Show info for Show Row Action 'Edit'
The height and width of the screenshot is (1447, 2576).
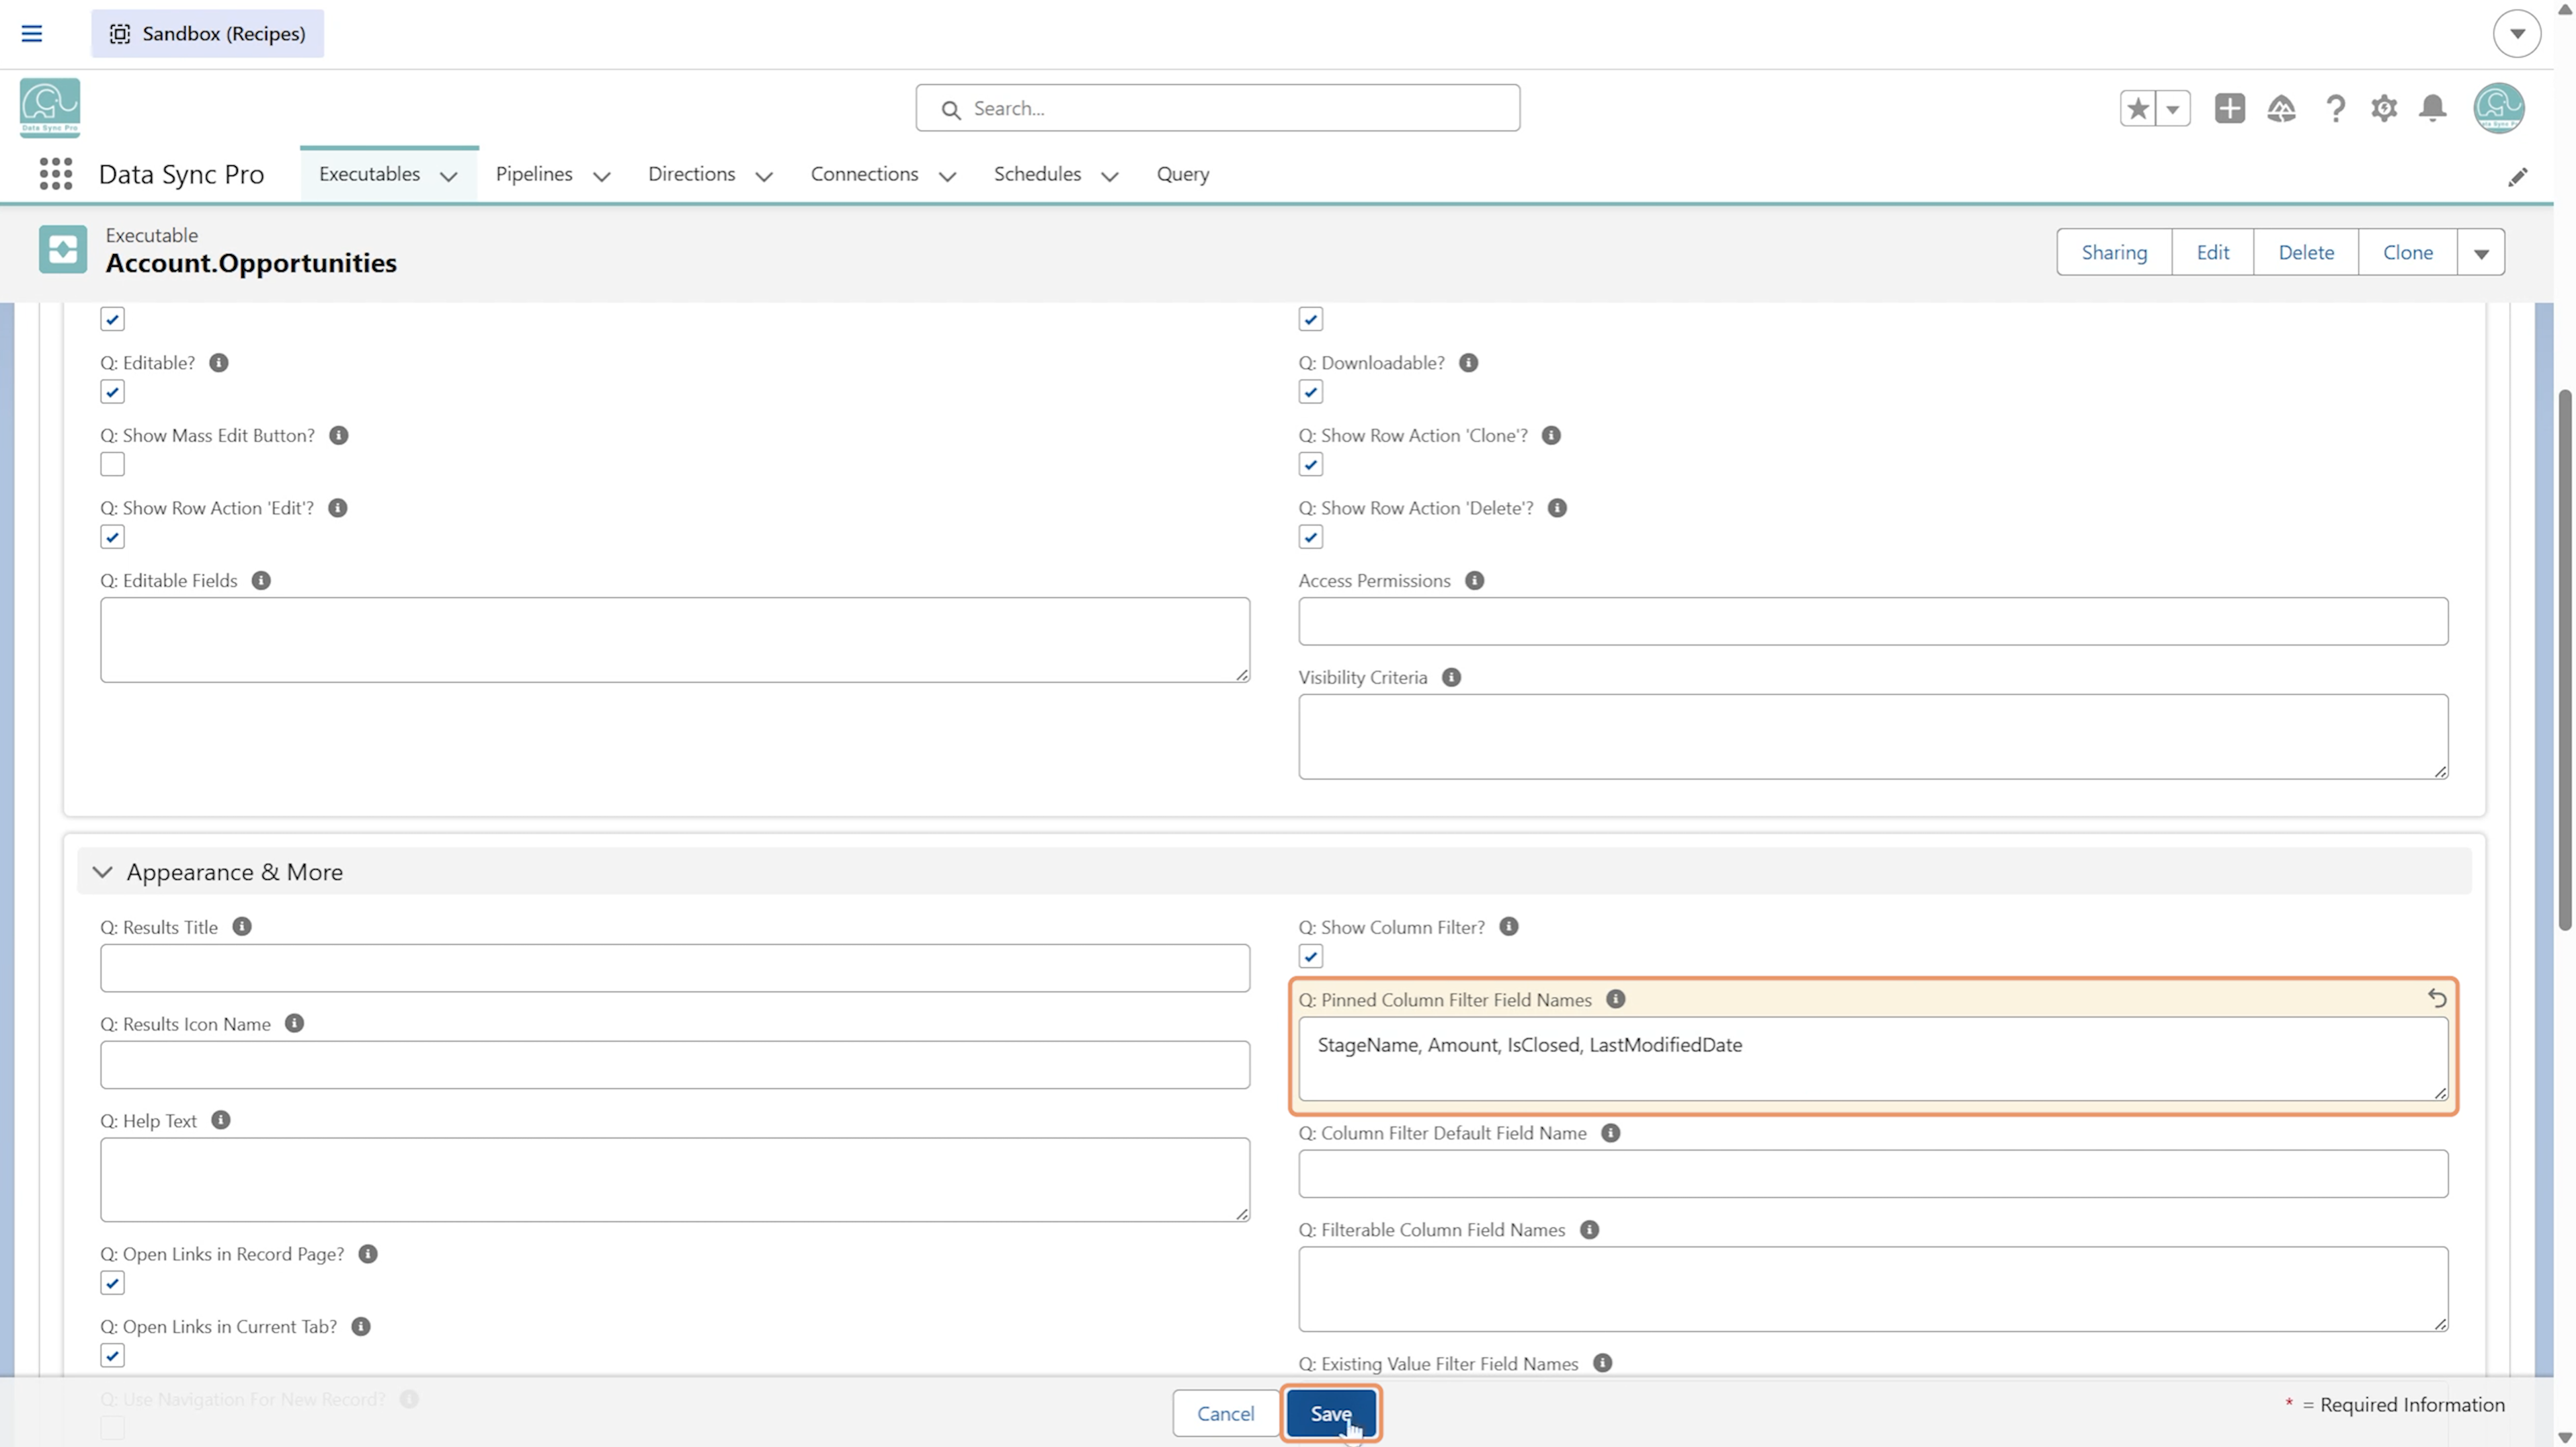[338, 508]
